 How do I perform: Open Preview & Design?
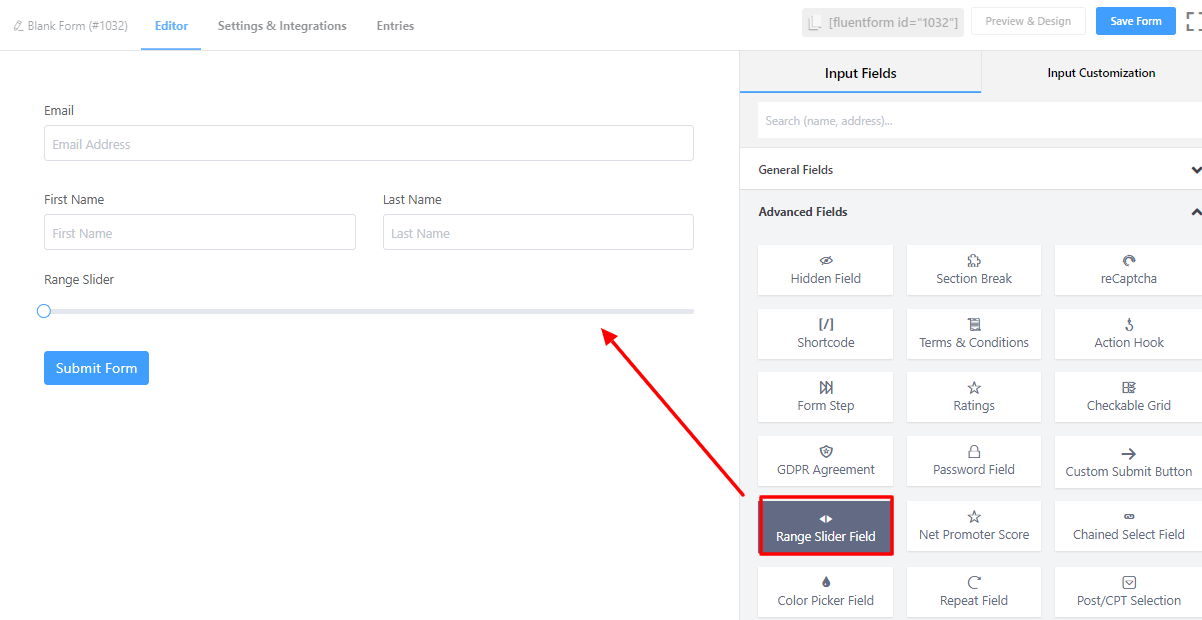pos(1028,22)
